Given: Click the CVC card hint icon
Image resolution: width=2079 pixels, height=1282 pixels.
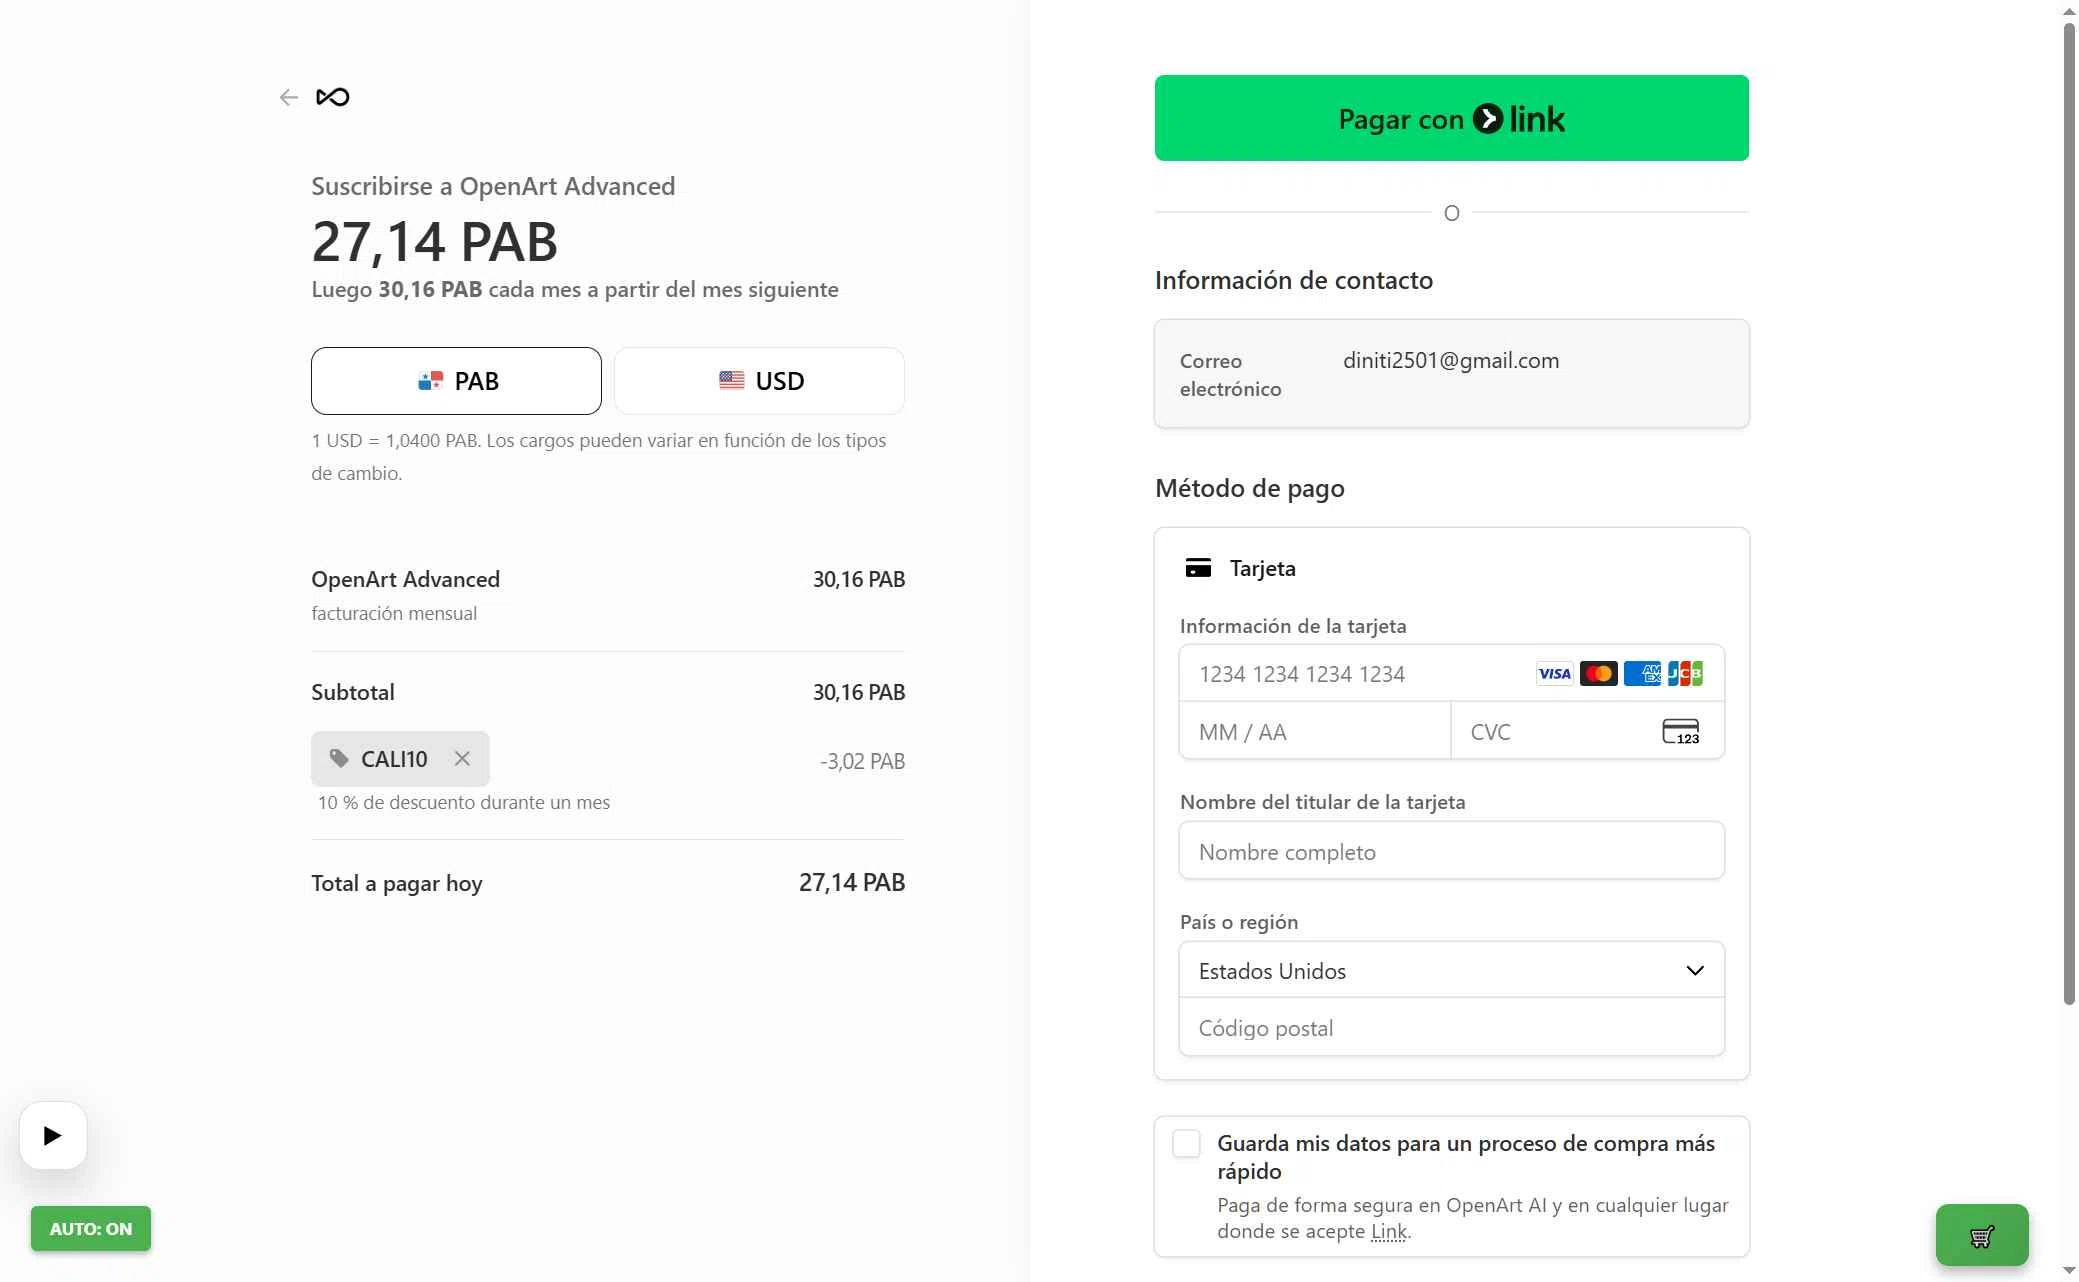Looking at the screenshot, I should pyautogui.click(x=1680, y=732).
